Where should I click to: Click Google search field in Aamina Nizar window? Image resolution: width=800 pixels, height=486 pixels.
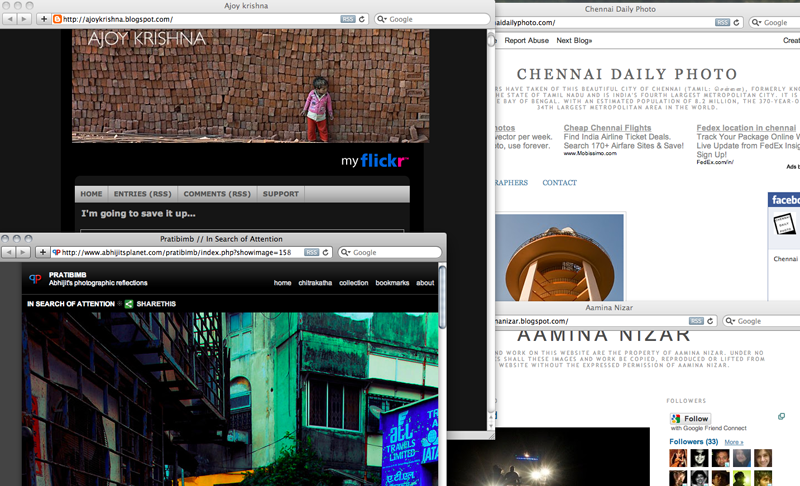click(761, 321)
